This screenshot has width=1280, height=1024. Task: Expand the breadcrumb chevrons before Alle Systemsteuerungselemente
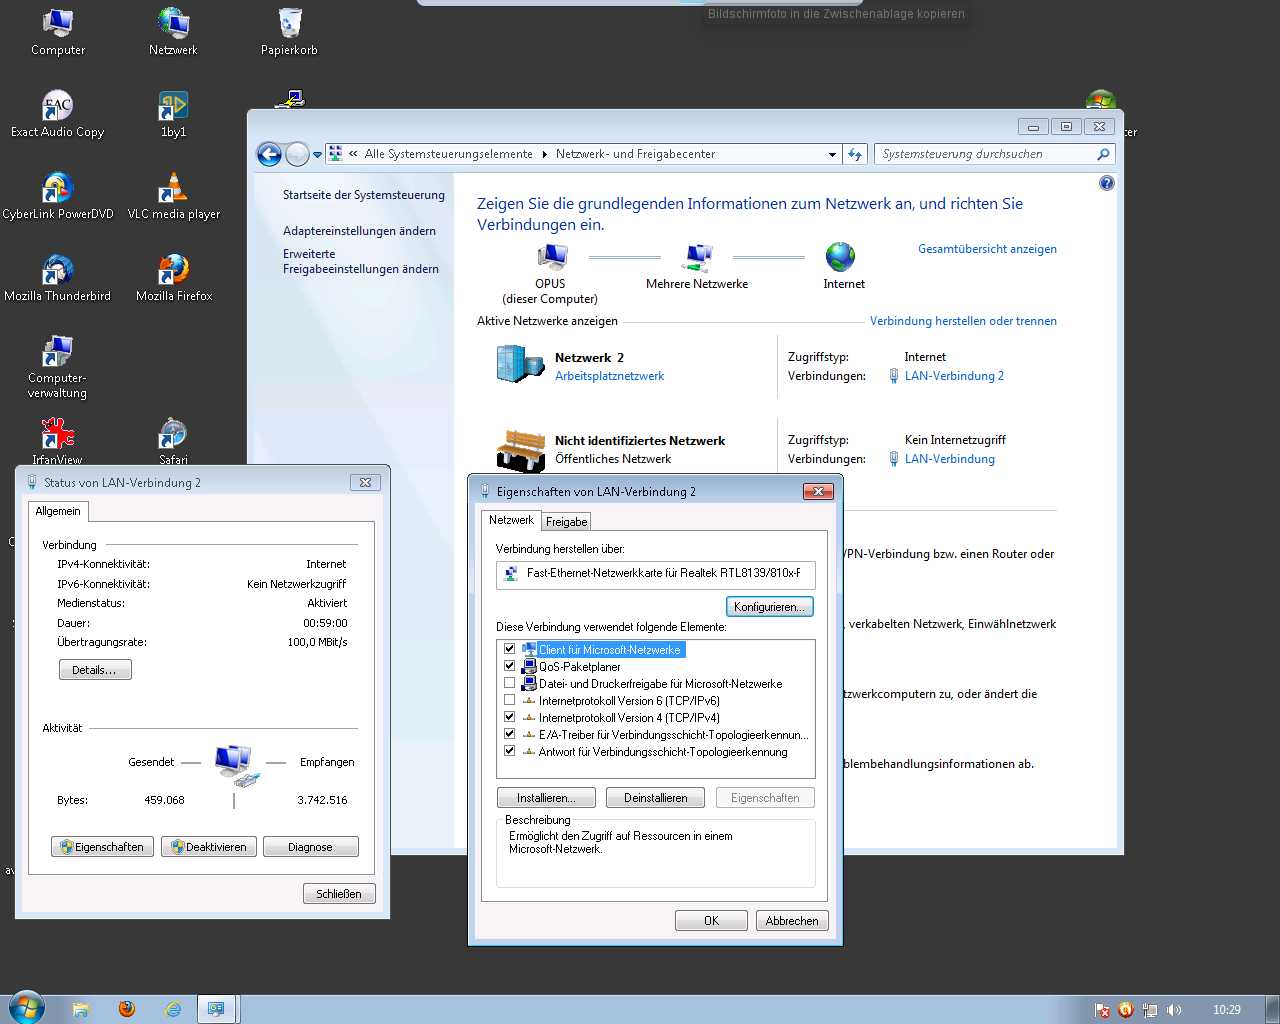pos(353,154)
